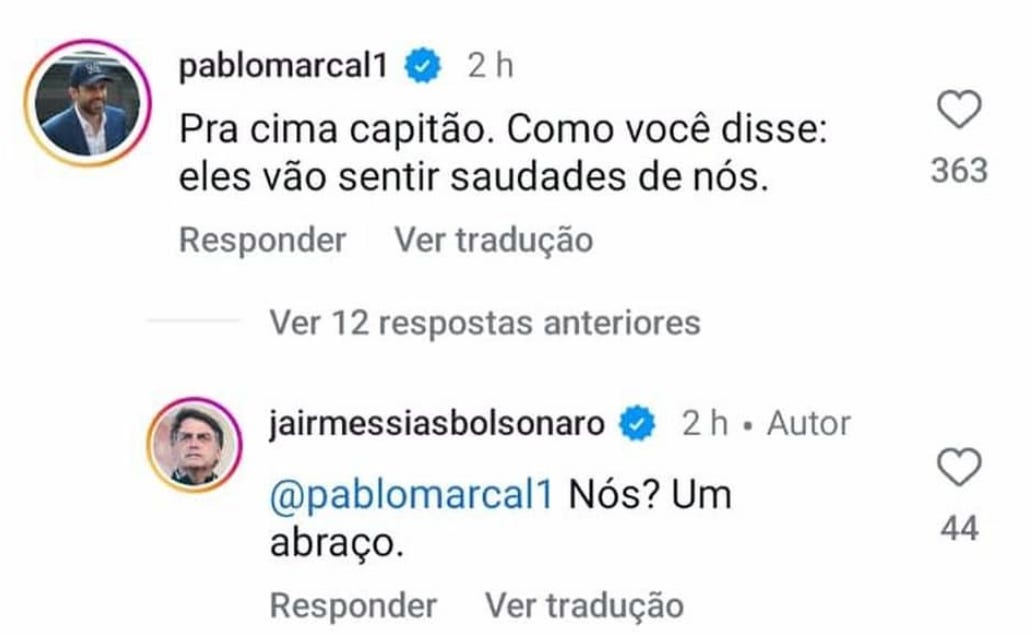Click the verified badge next to pablomarcal1
Viewport: 1032px width, 636px height.
[423, 66]
